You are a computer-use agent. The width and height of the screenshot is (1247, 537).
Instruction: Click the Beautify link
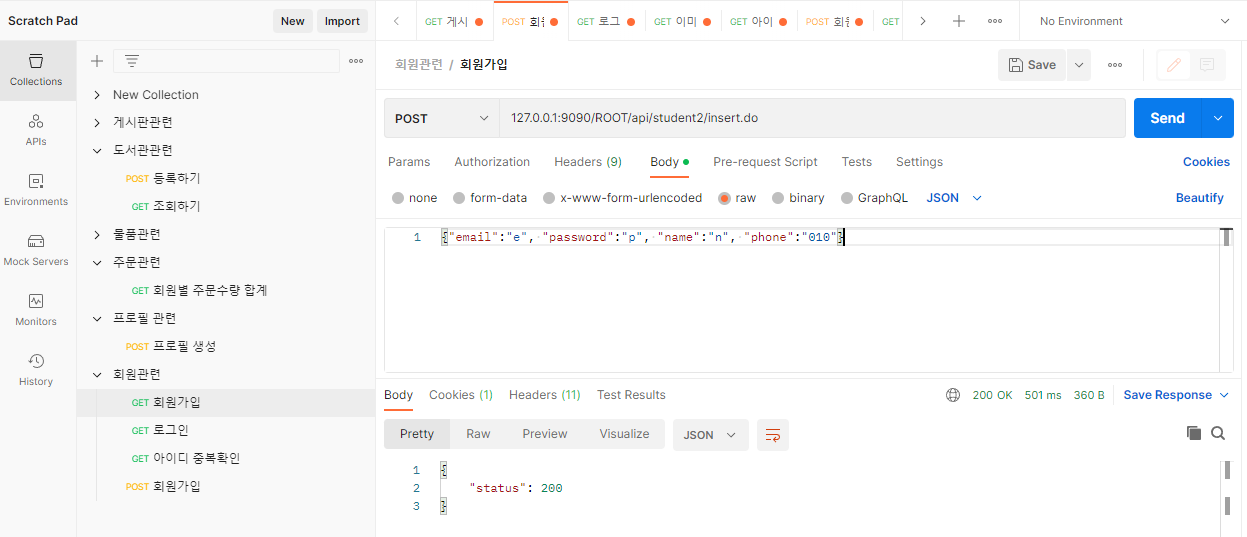click(1200, 198)
